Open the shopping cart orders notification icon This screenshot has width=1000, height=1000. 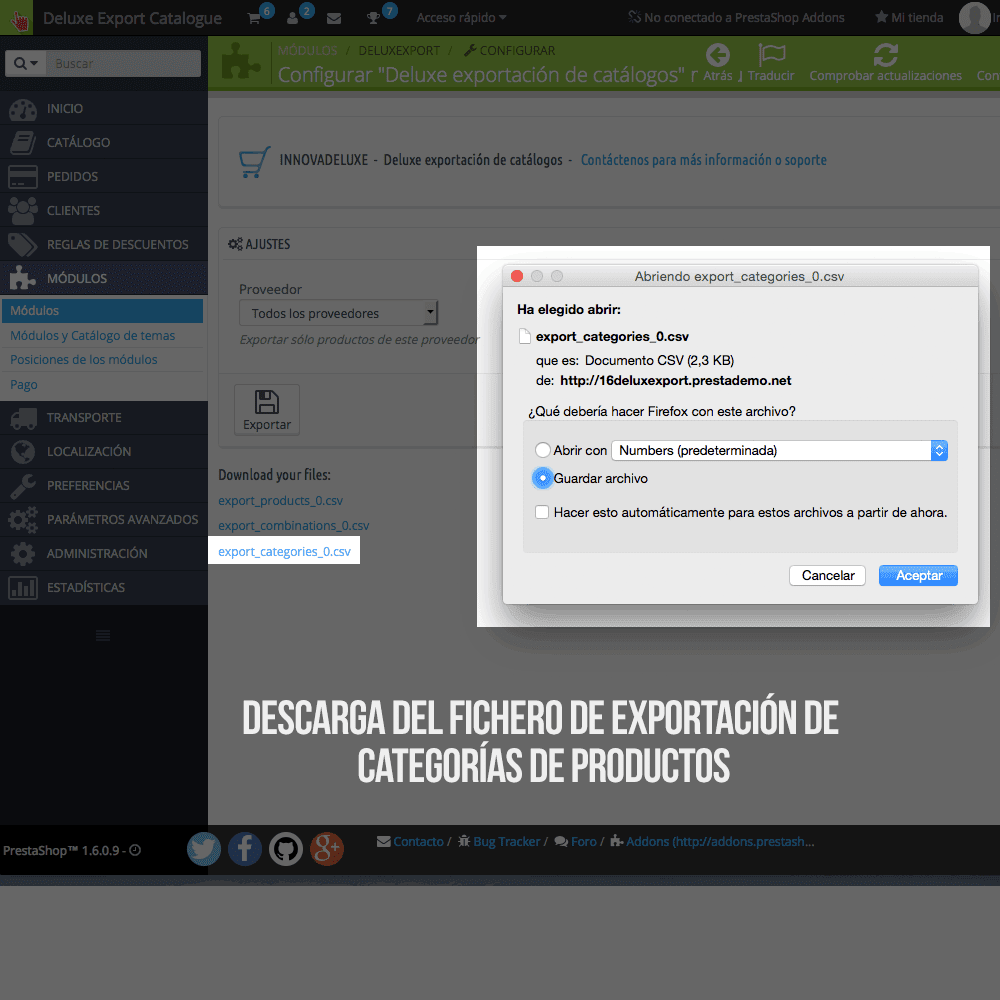[254, 18]
